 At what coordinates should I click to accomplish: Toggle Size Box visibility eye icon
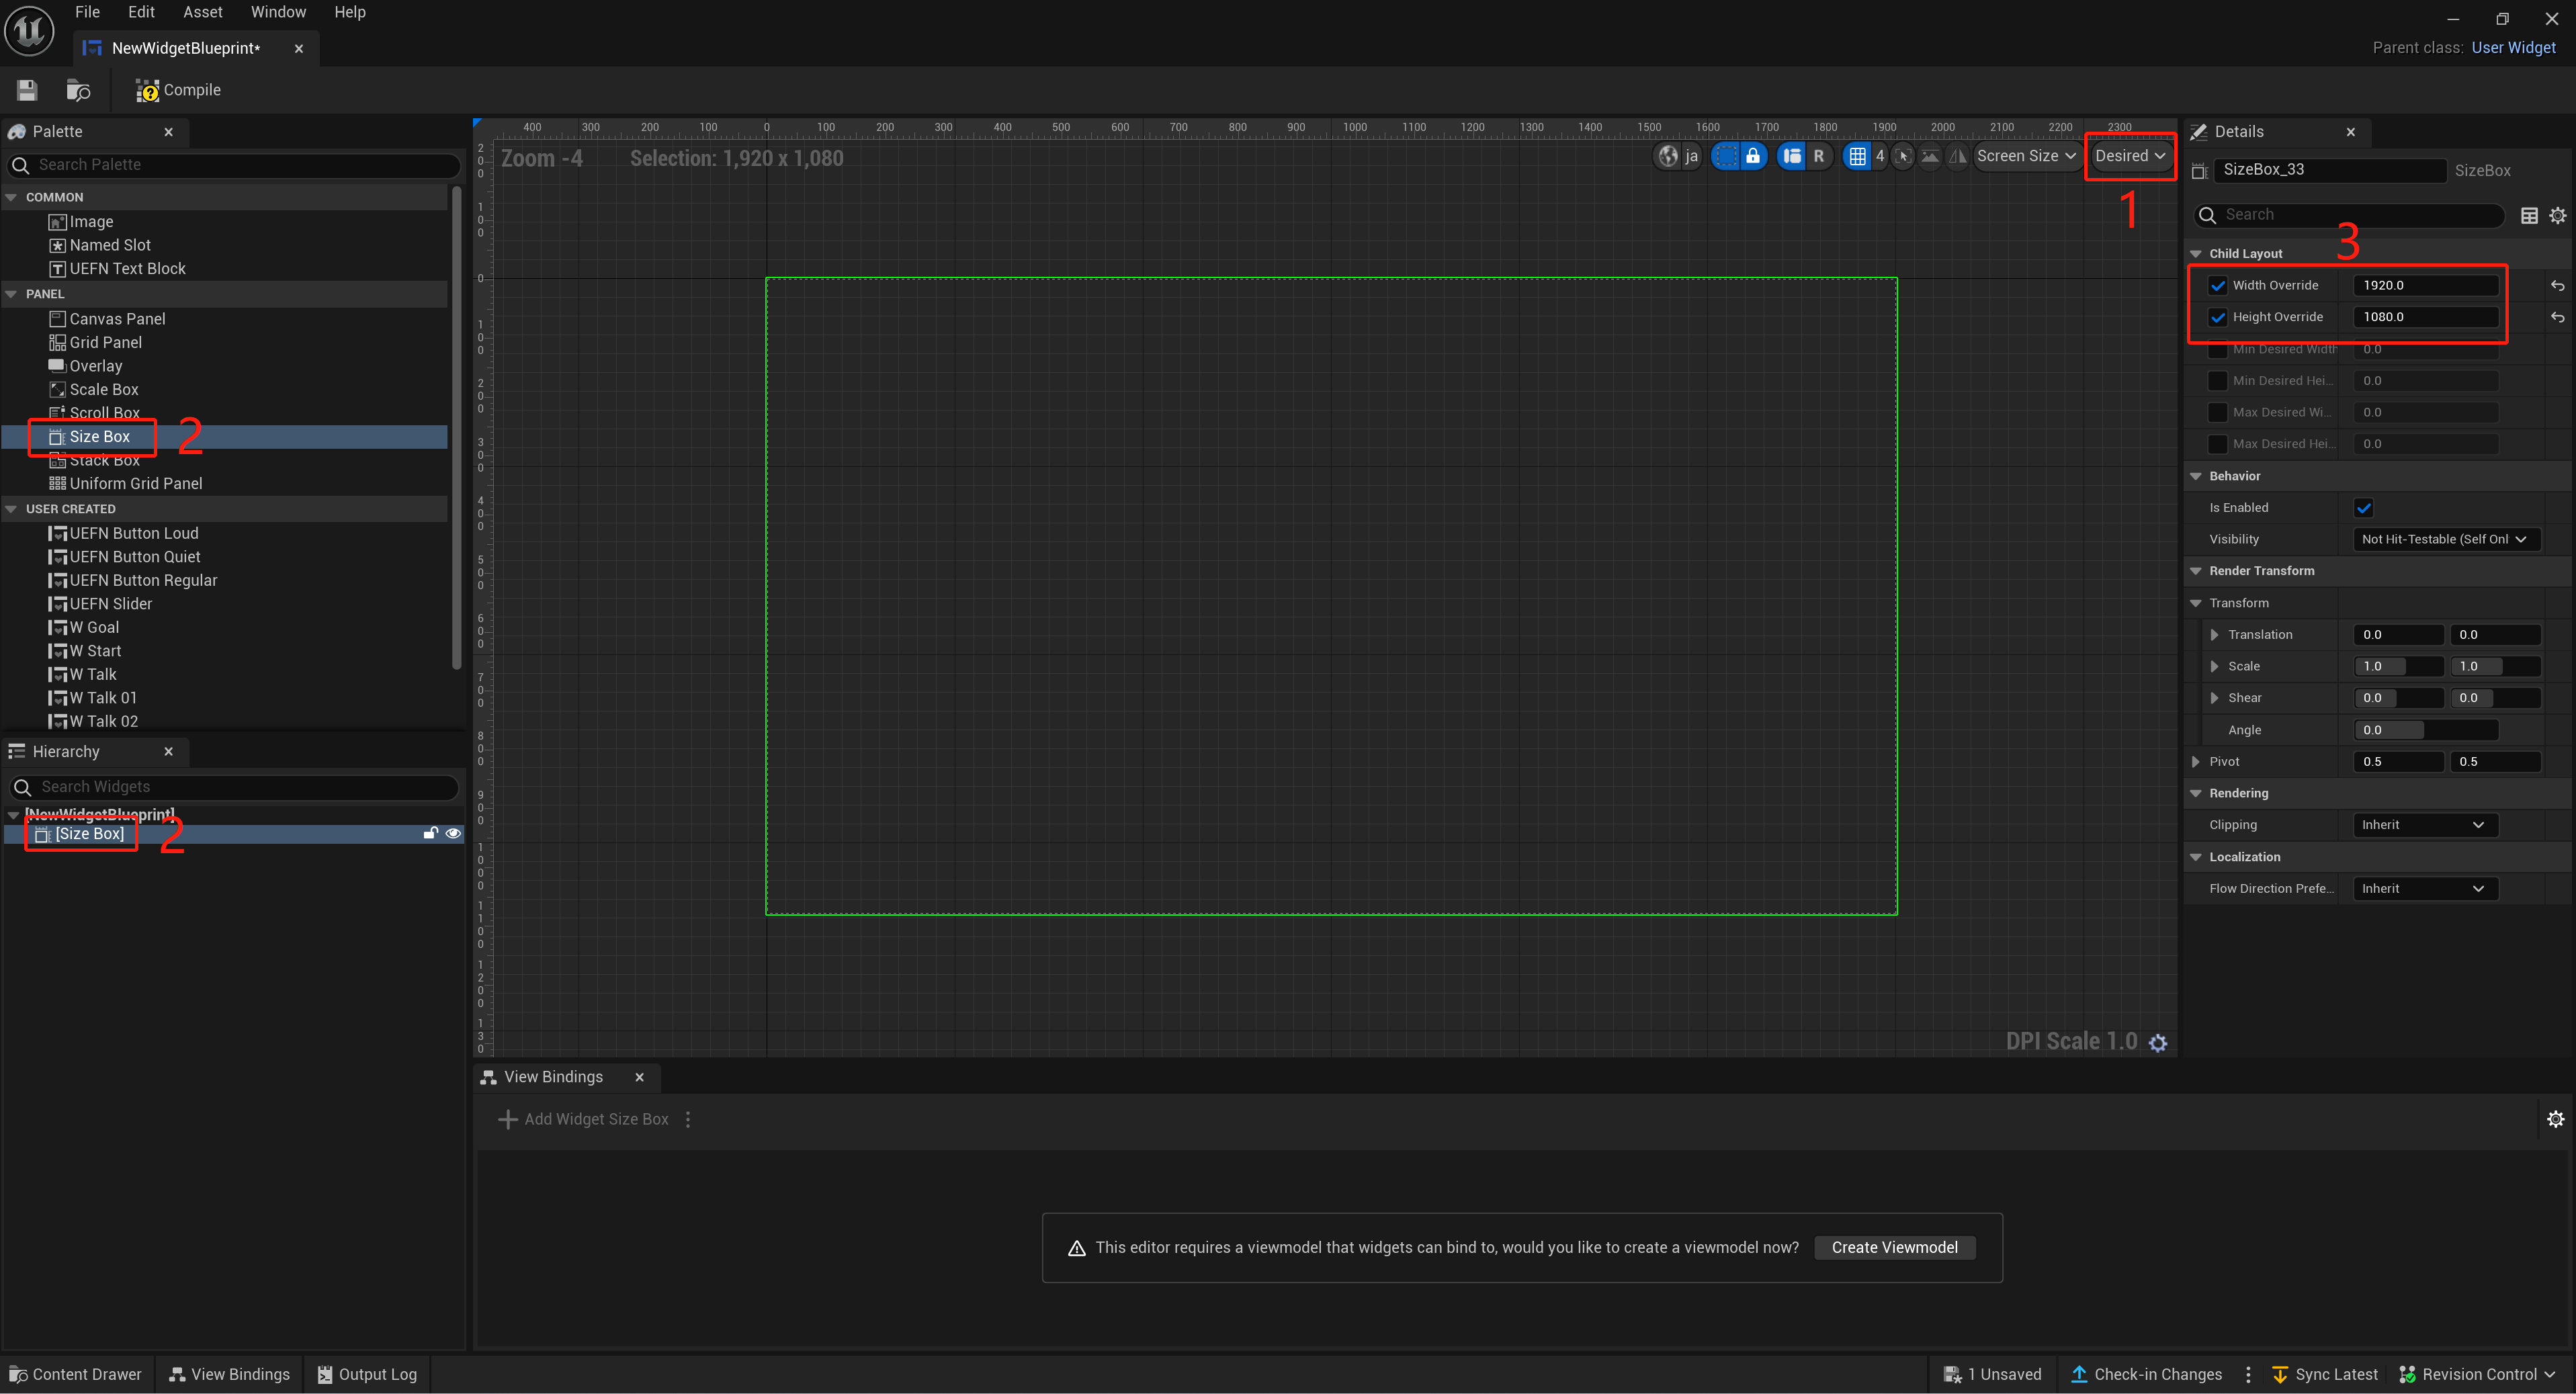[453, 833]
